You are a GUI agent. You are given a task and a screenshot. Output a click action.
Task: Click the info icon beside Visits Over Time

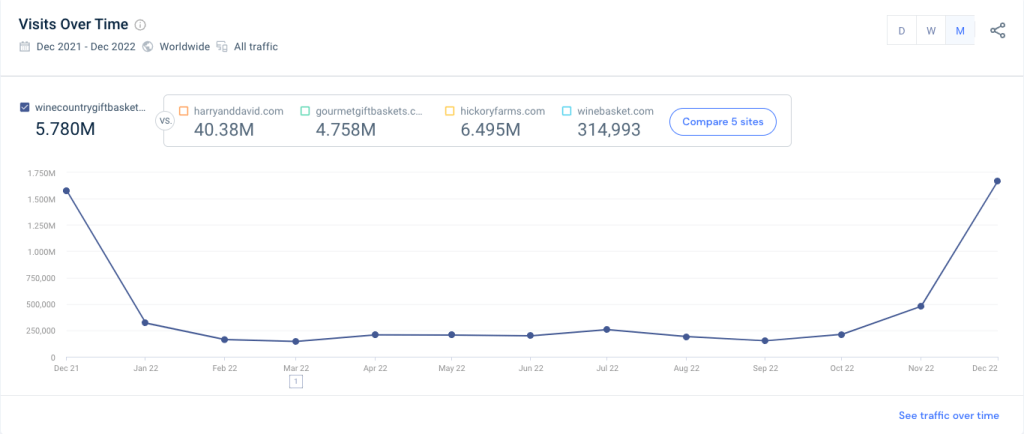click(140, 25)
